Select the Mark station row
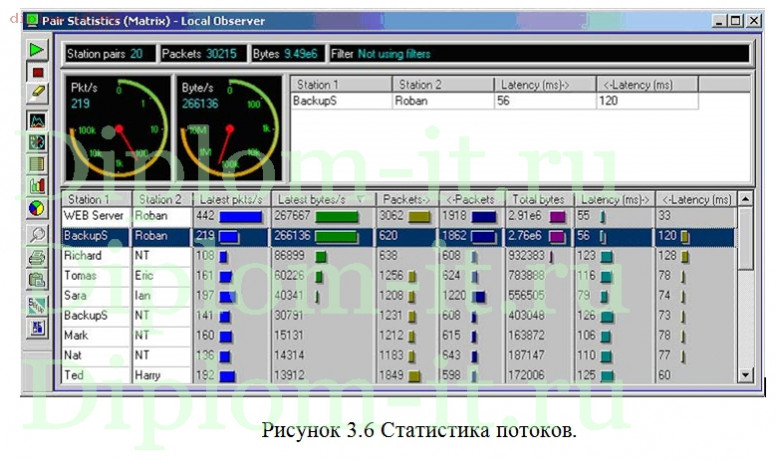The width and height of the screenshot is (776, 460). [399, 335]
